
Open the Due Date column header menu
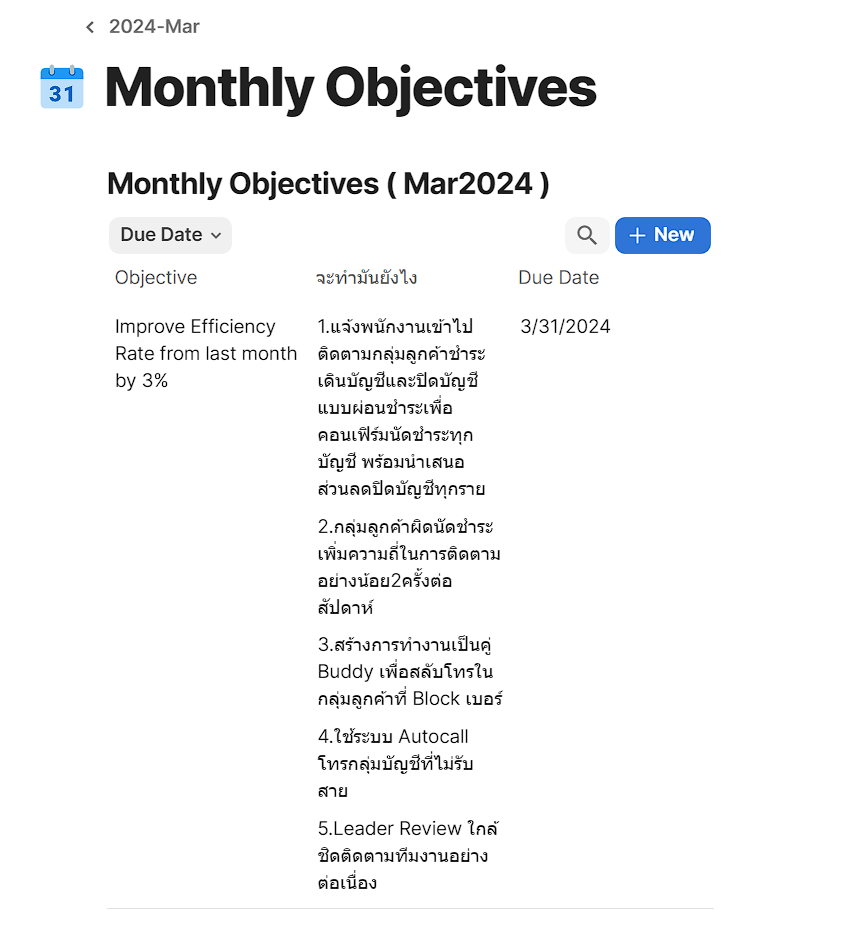click(x=558, y=278)
